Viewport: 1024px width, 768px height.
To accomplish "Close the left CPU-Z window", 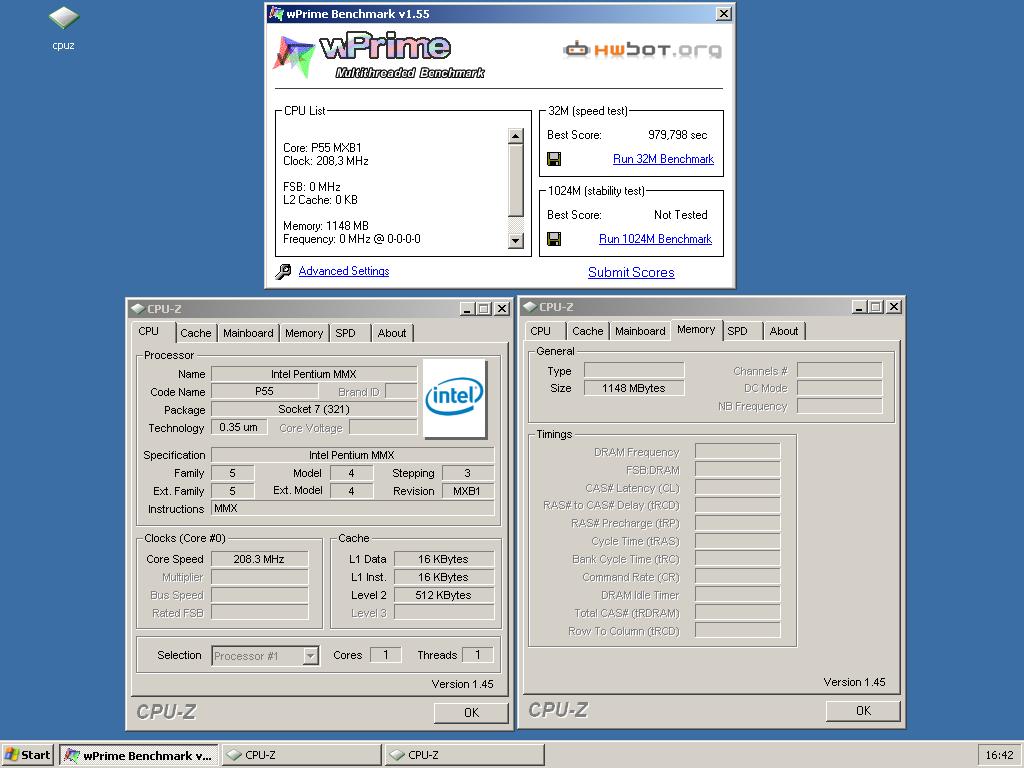I will 502,309.
